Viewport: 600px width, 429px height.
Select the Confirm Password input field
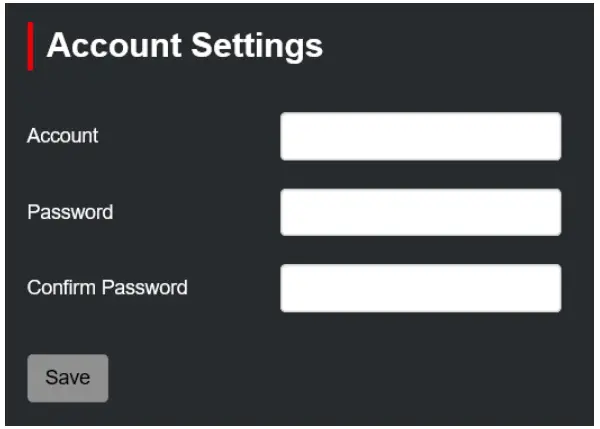coord(420,288)
